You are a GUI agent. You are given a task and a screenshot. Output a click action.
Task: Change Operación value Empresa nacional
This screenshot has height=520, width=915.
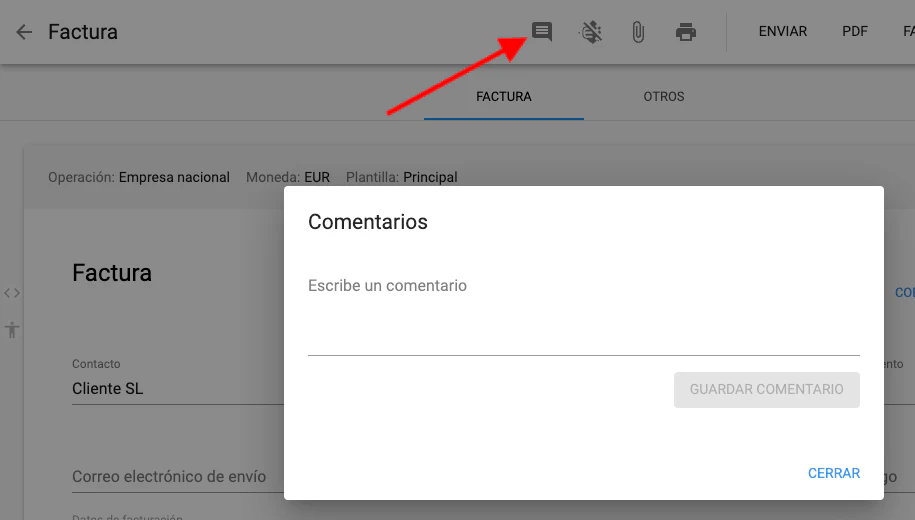click(174, 177)
